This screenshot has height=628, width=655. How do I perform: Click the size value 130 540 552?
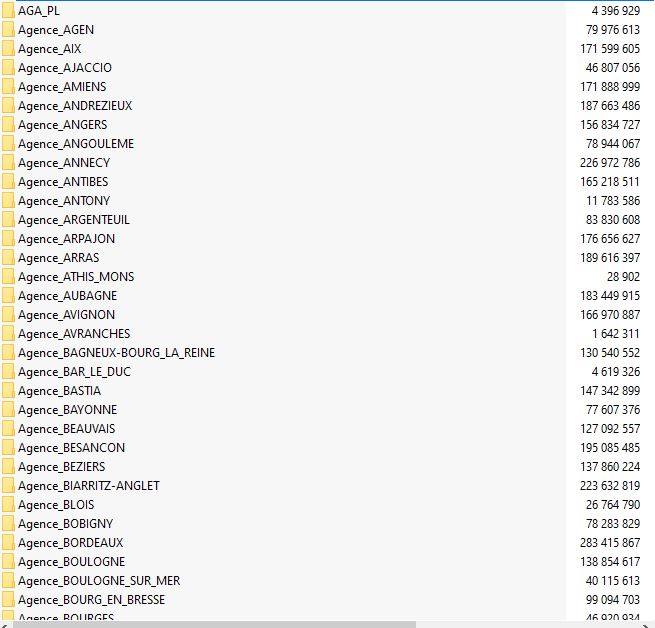[x=610, y=353]
